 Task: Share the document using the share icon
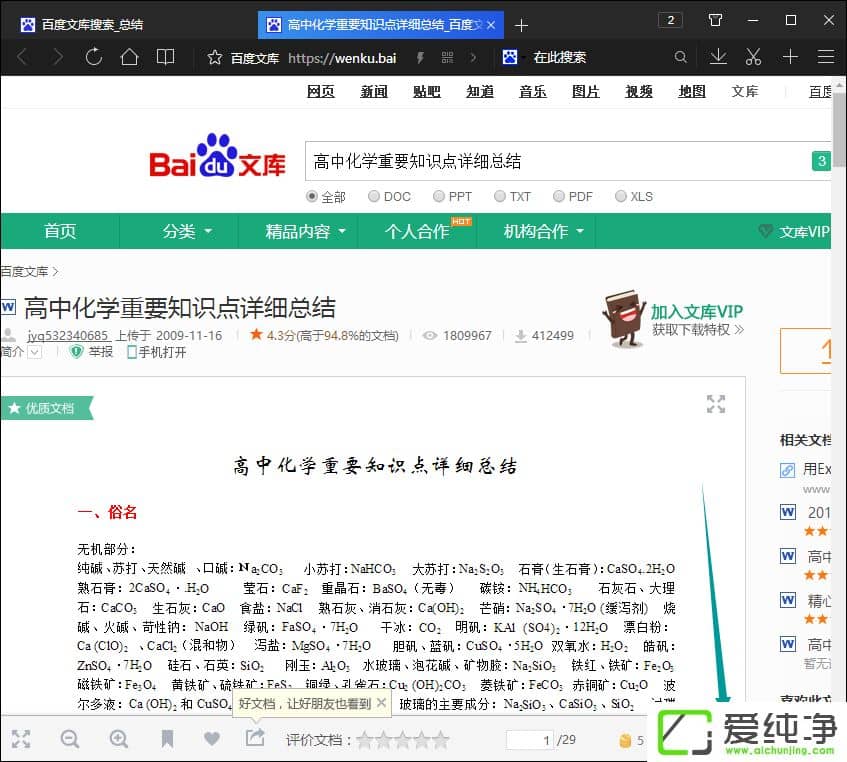pos(255,738)
